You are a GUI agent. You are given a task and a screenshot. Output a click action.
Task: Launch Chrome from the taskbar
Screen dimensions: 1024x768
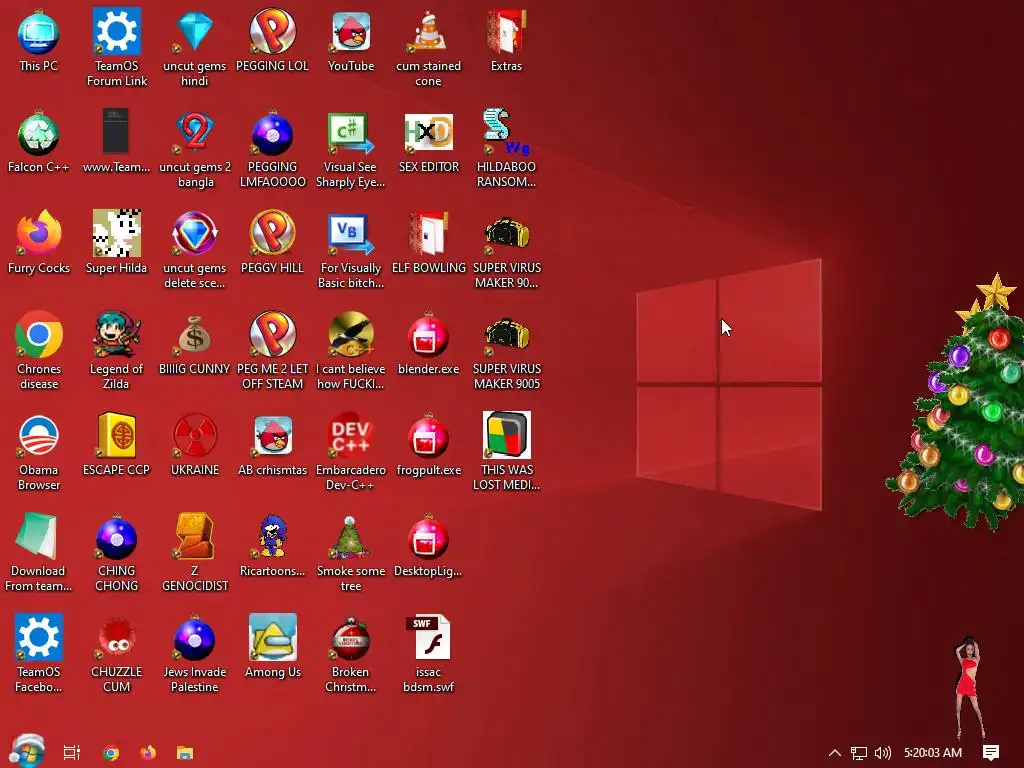[111, 752]
